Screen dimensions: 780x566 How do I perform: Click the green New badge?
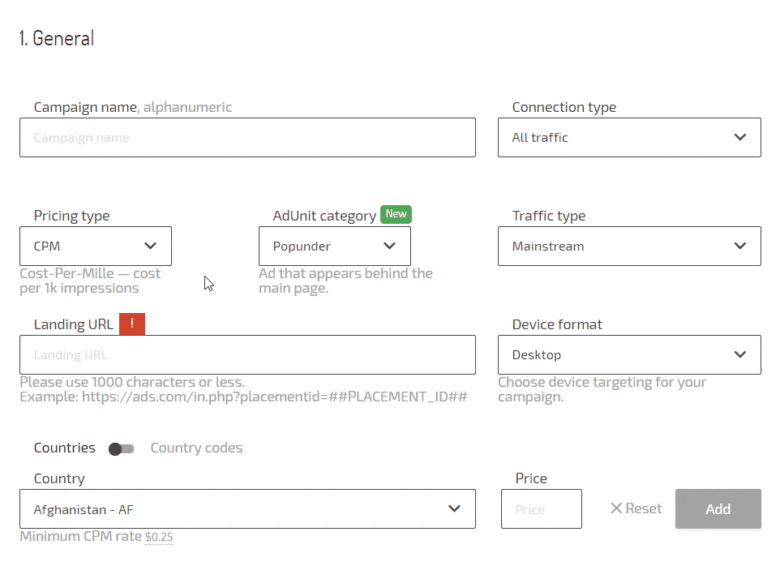(396, 214)
